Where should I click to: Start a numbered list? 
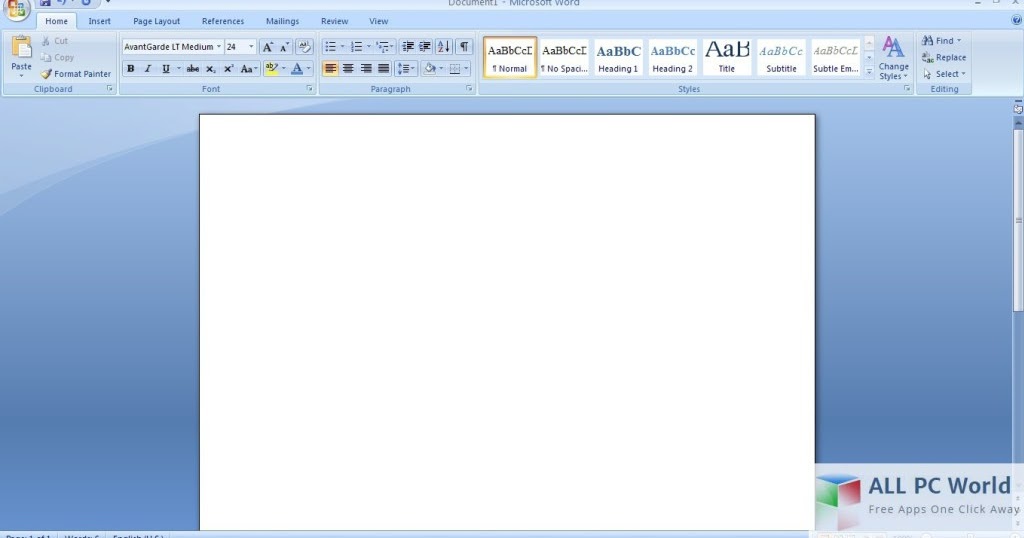tap(357, 47)
